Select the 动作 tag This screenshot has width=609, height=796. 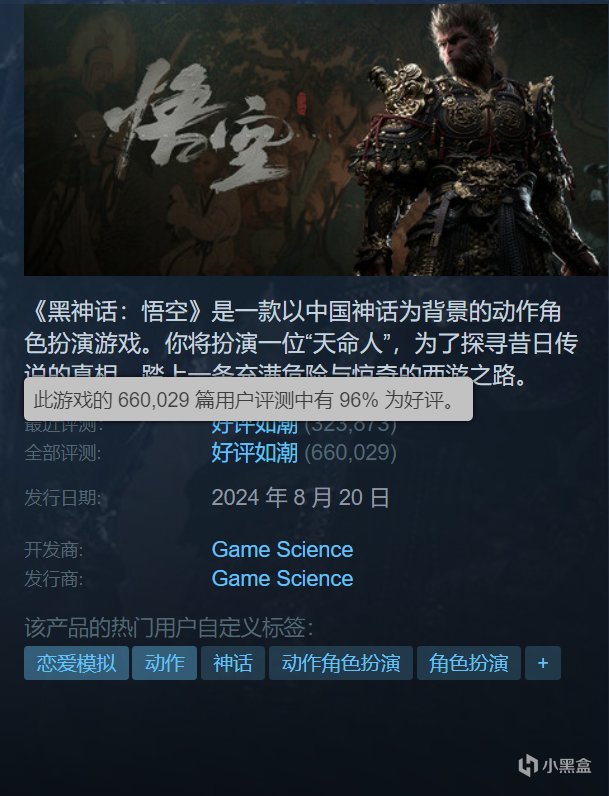164,663
